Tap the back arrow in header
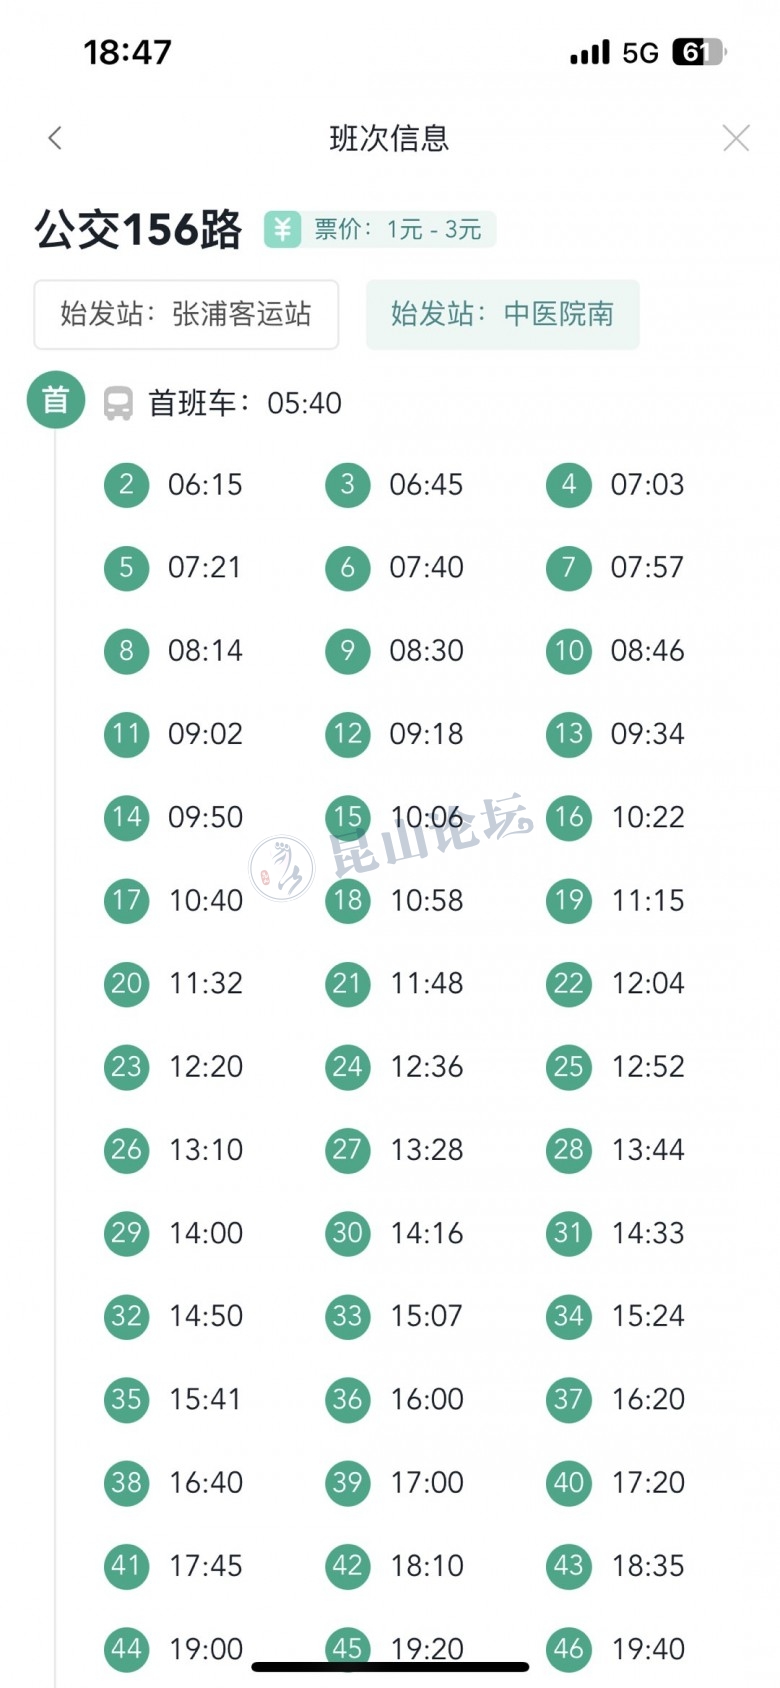Image resolution: width=780 pixels, height=1688 pixels. click(55, 138)
